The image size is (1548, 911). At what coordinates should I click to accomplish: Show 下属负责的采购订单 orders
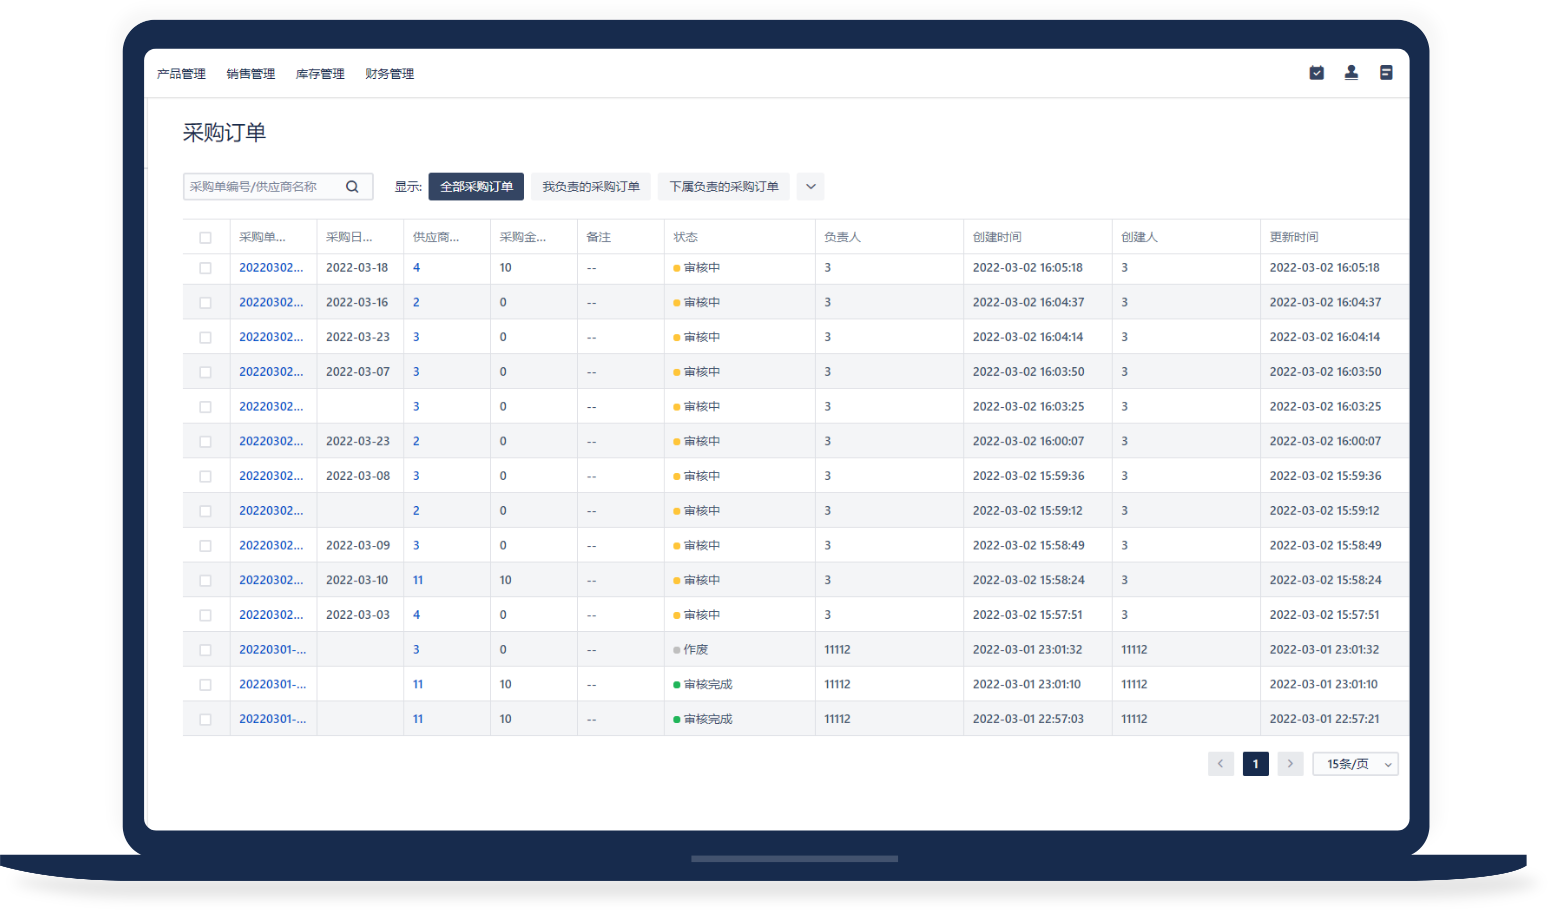pyautogui.click(x=723, y=187)
